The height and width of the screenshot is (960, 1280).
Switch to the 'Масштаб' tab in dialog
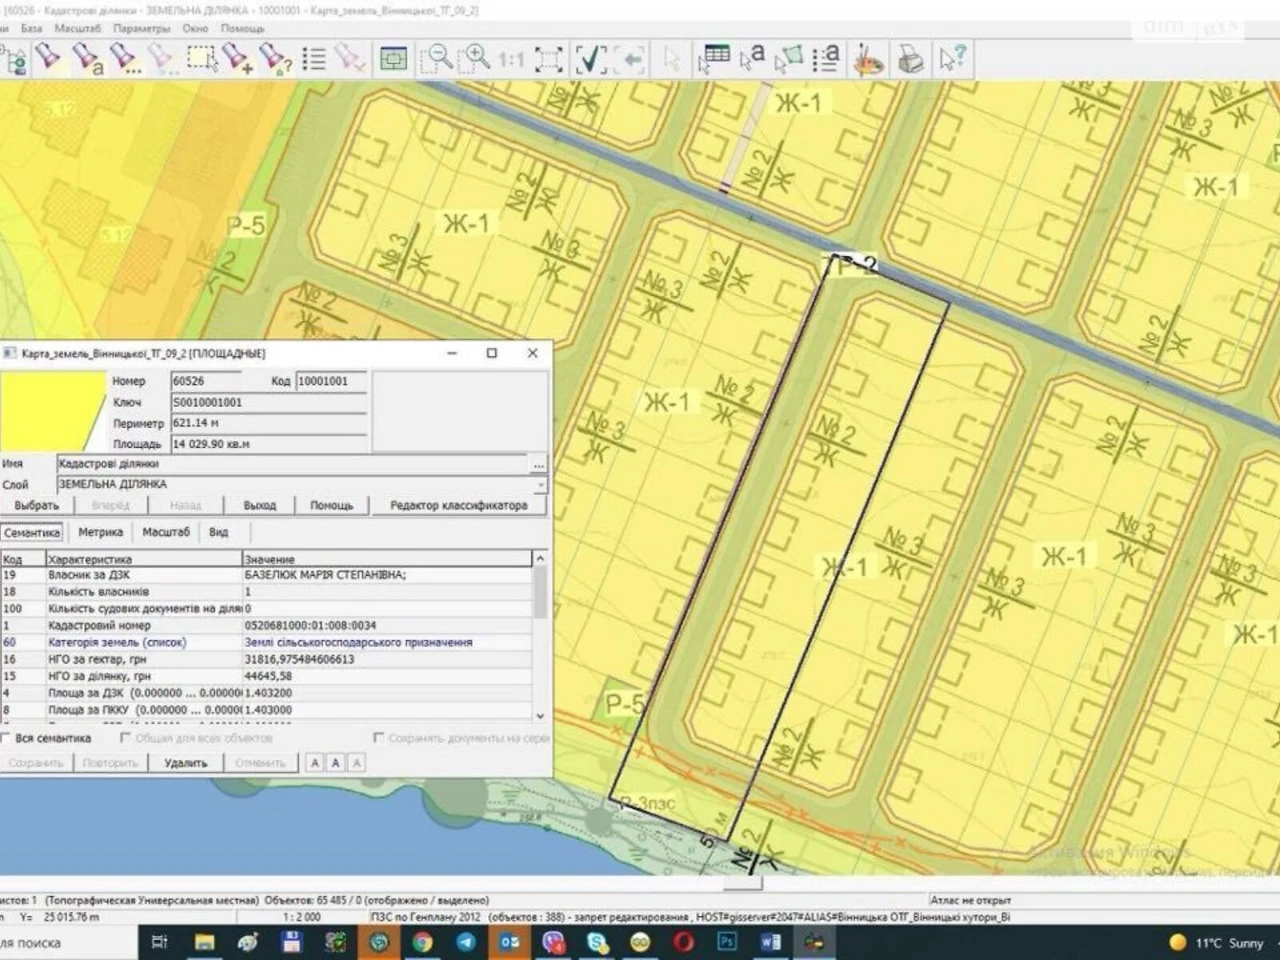coord(165,532)
